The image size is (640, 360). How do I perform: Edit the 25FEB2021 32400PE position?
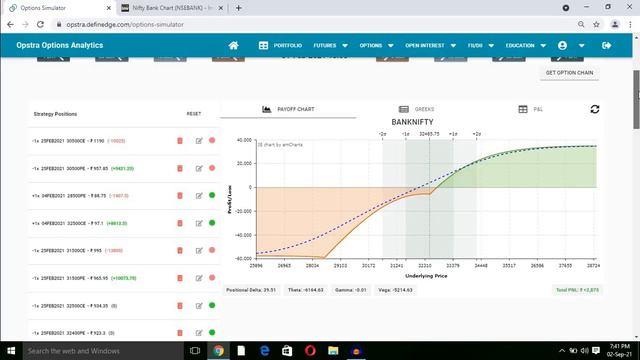pyautogui.click(x=199, y=333)
